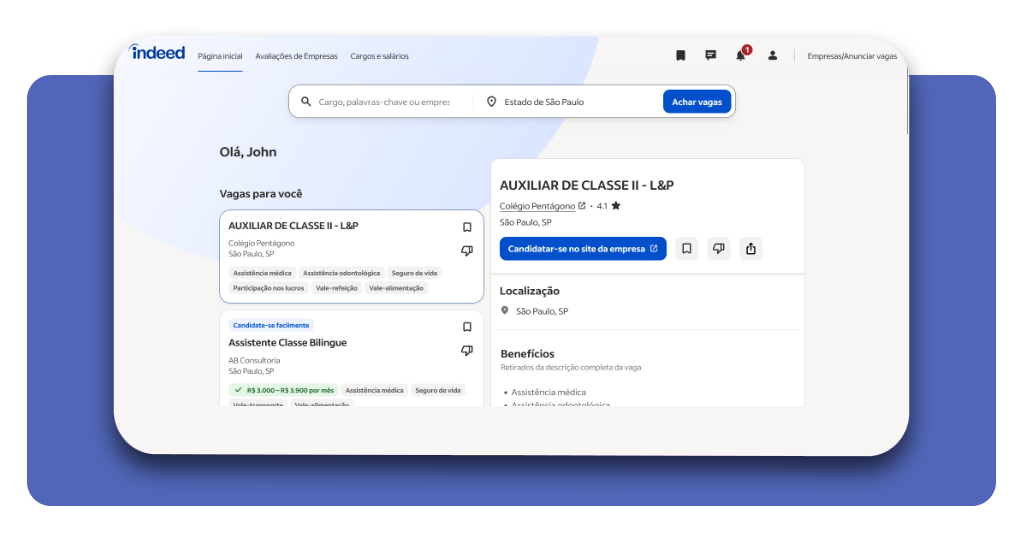Screen dimensions: 1024x536
Task: Click the Achar vagas button
Action: pyautogui.click(x=697, y=102)
